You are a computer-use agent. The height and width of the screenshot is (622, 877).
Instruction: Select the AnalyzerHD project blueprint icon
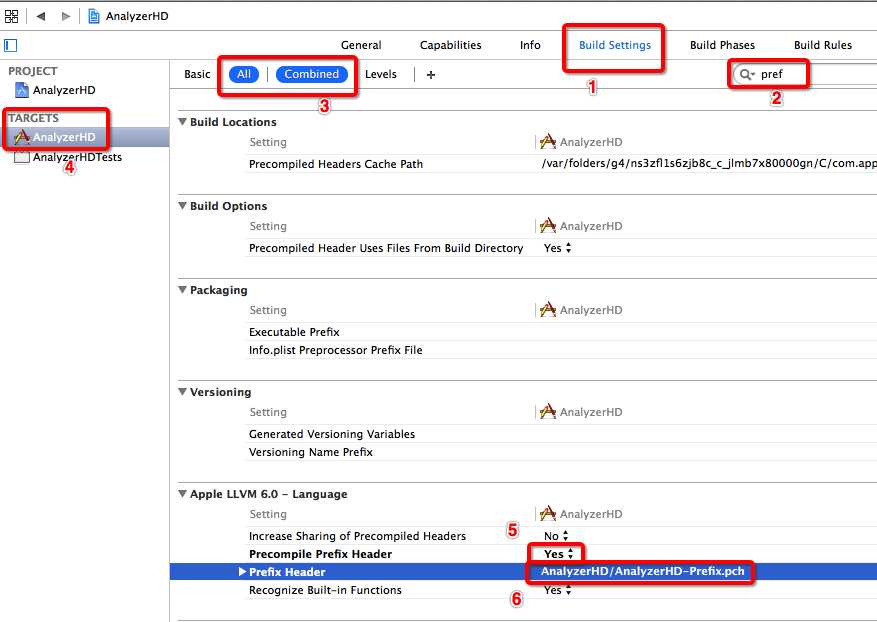(x=22, y=90)
